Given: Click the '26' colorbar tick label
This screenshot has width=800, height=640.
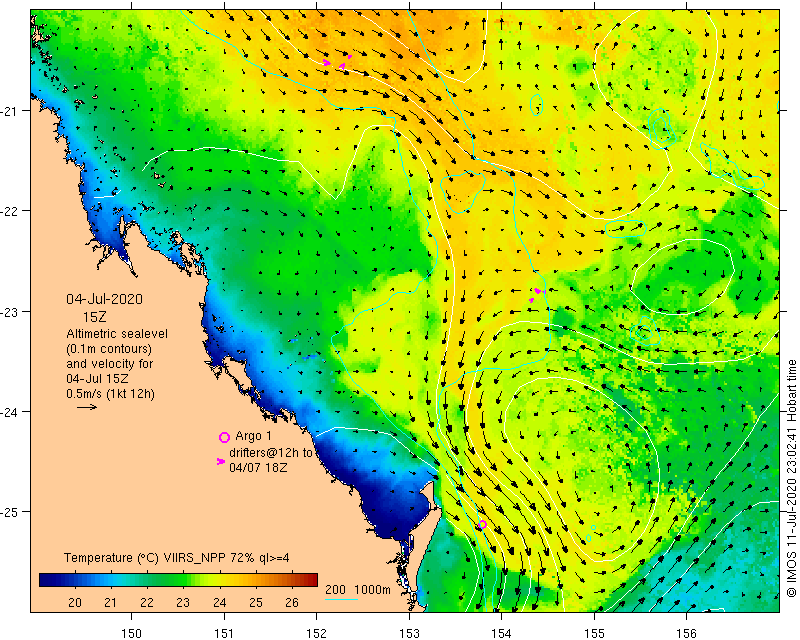Looking at the screenshot, I should (292, 603).
